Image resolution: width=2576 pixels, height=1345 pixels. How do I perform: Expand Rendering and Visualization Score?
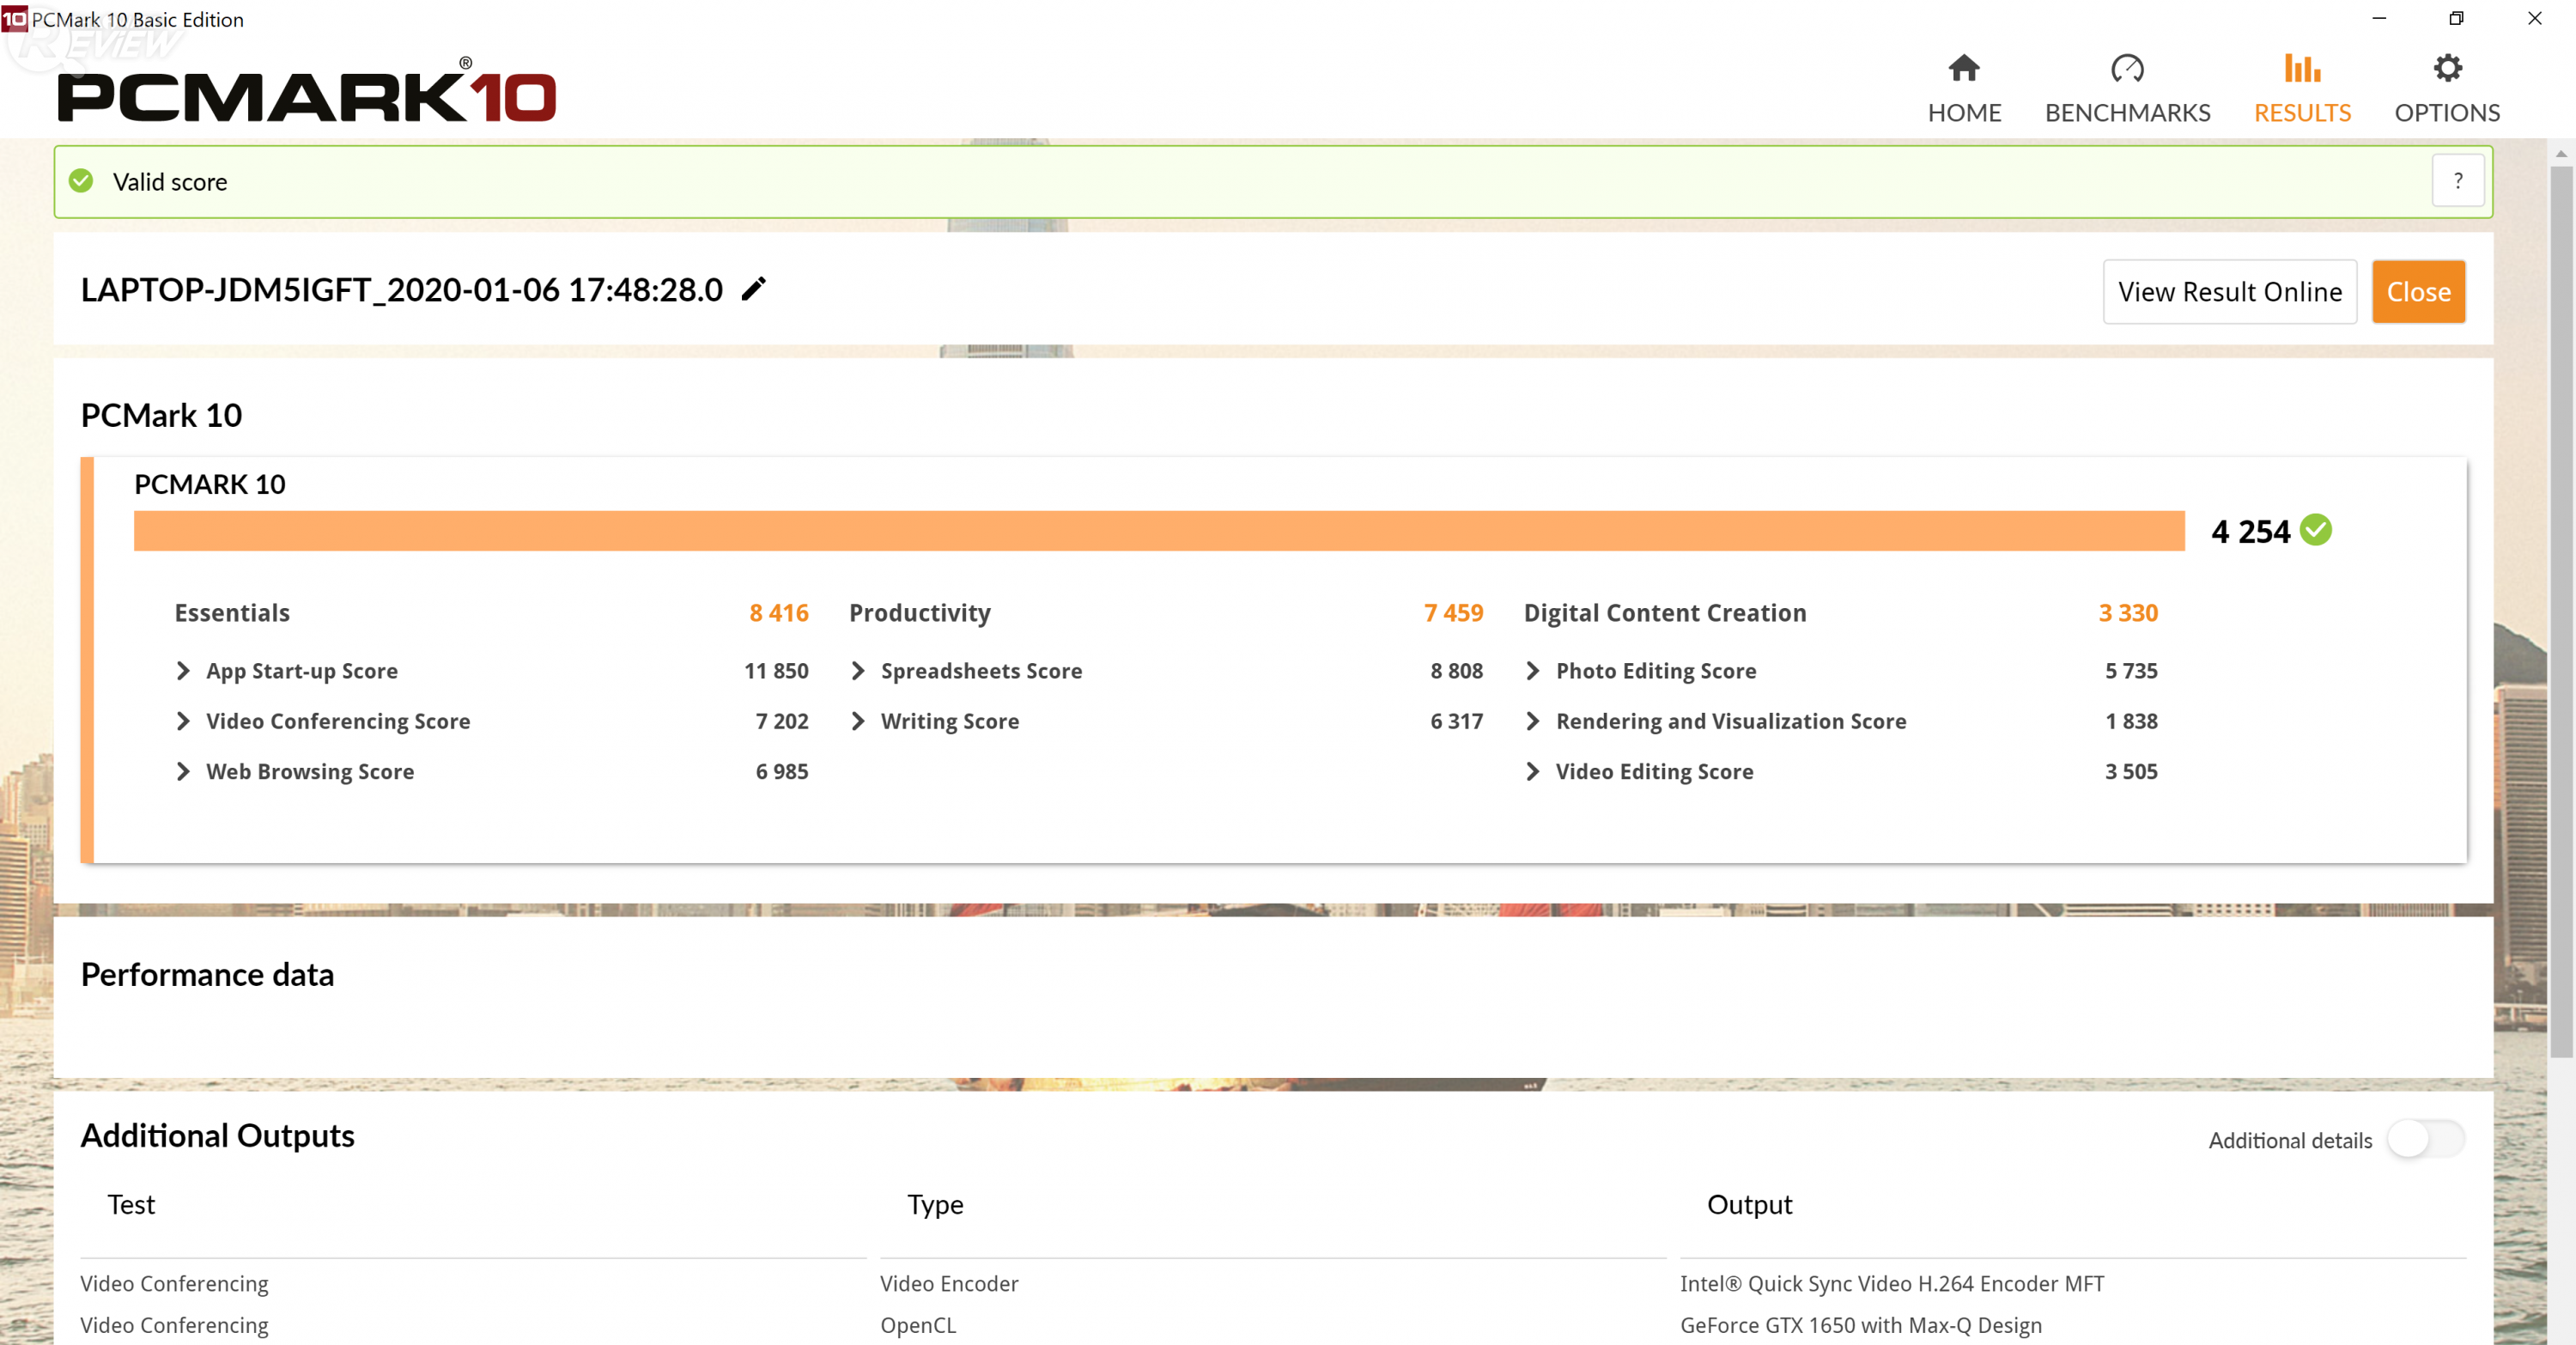point(1532,721)
